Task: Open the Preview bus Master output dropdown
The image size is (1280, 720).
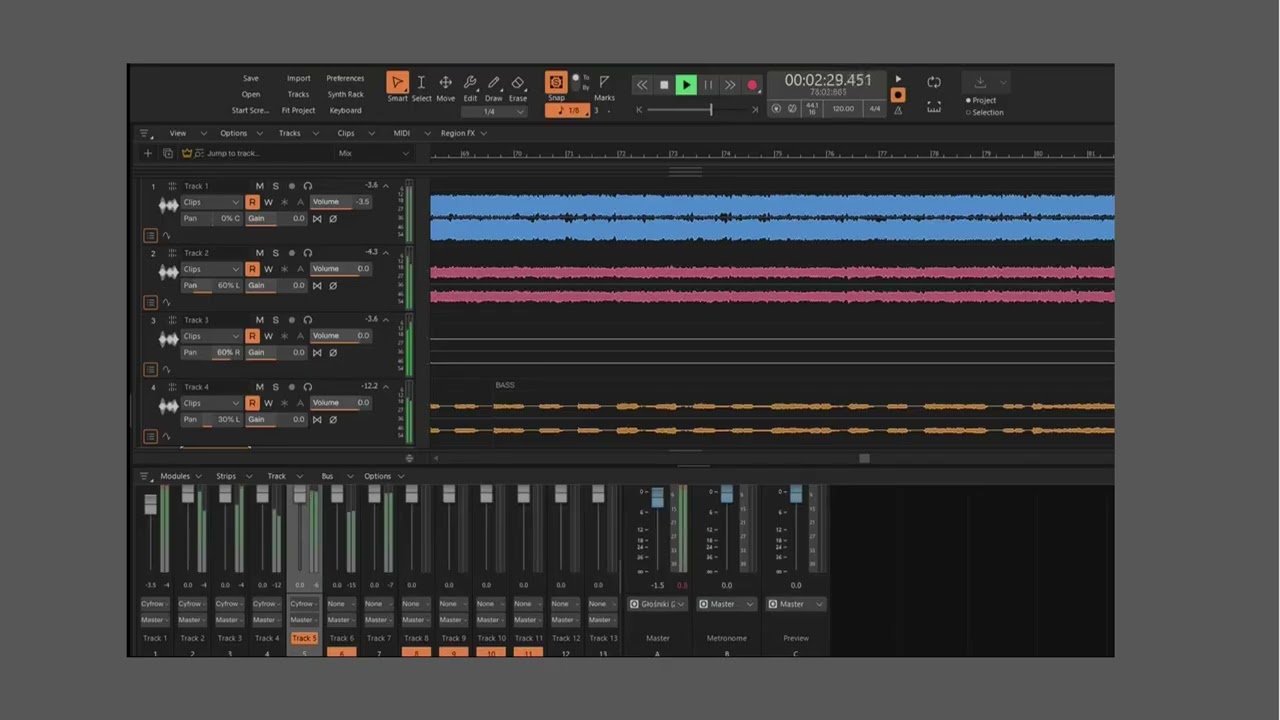Action: click(x=796, y=604)
